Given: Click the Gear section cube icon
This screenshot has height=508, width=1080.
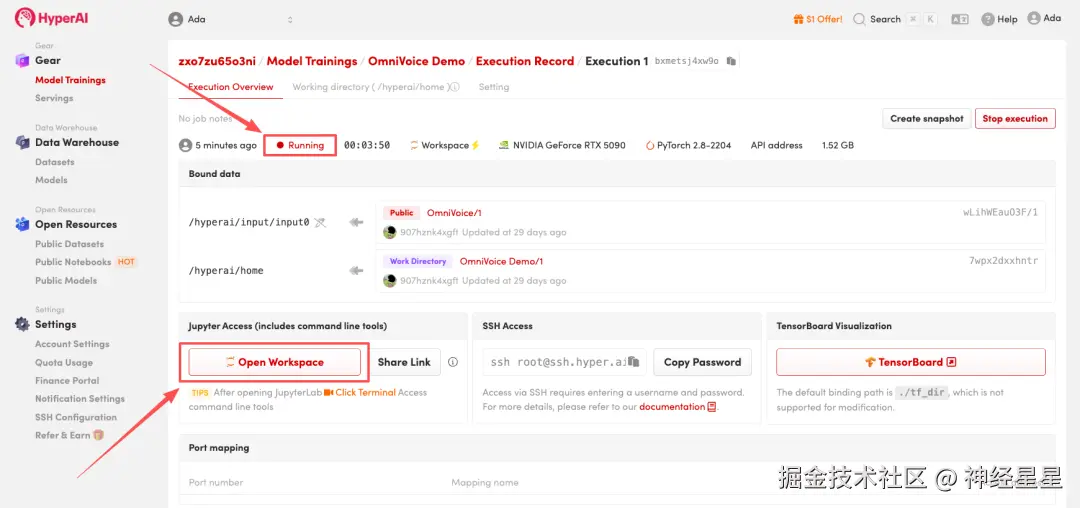Looking at the screenshot, I should pyautogui.click(x=22, y=61).
